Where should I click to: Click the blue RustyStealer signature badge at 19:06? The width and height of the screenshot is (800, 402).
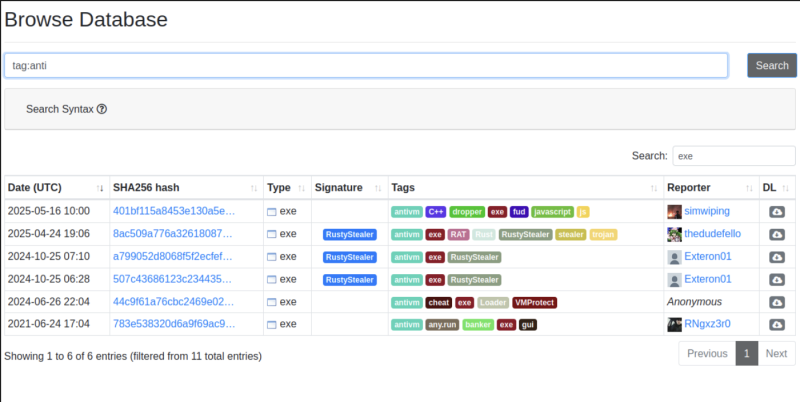point(350,235)
